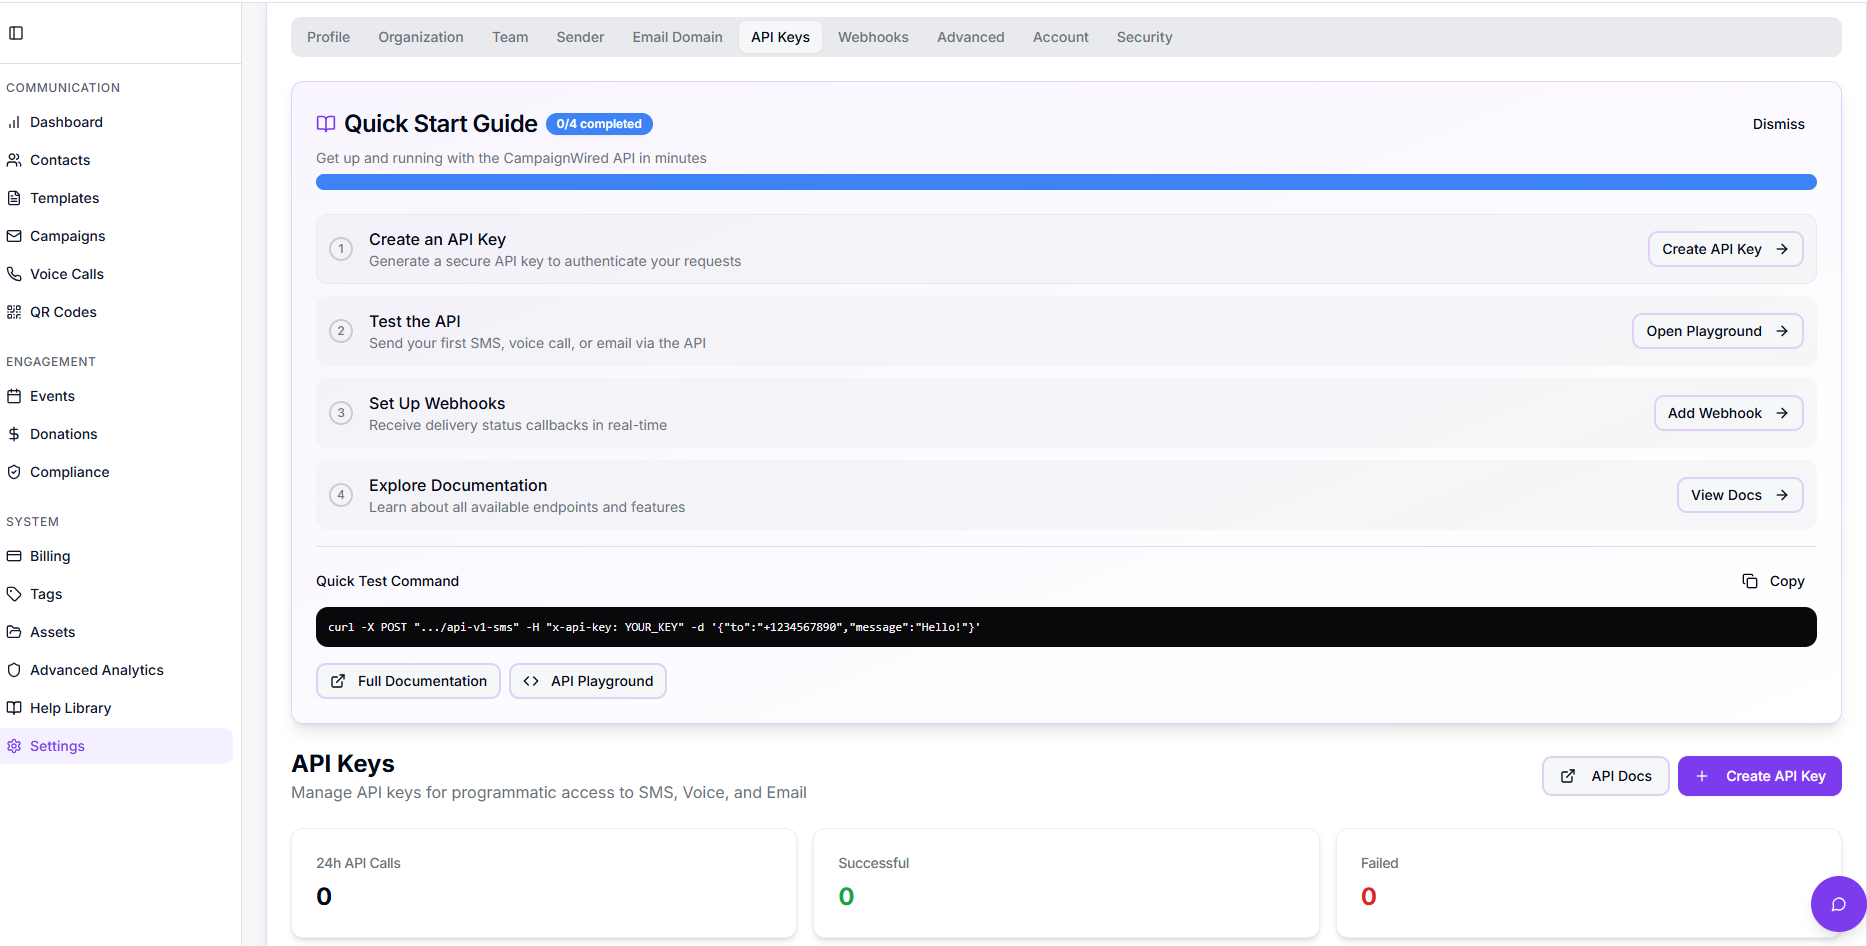1867x946 pixels.
Task: Open the Sender tab
Action: click(580, 37)
